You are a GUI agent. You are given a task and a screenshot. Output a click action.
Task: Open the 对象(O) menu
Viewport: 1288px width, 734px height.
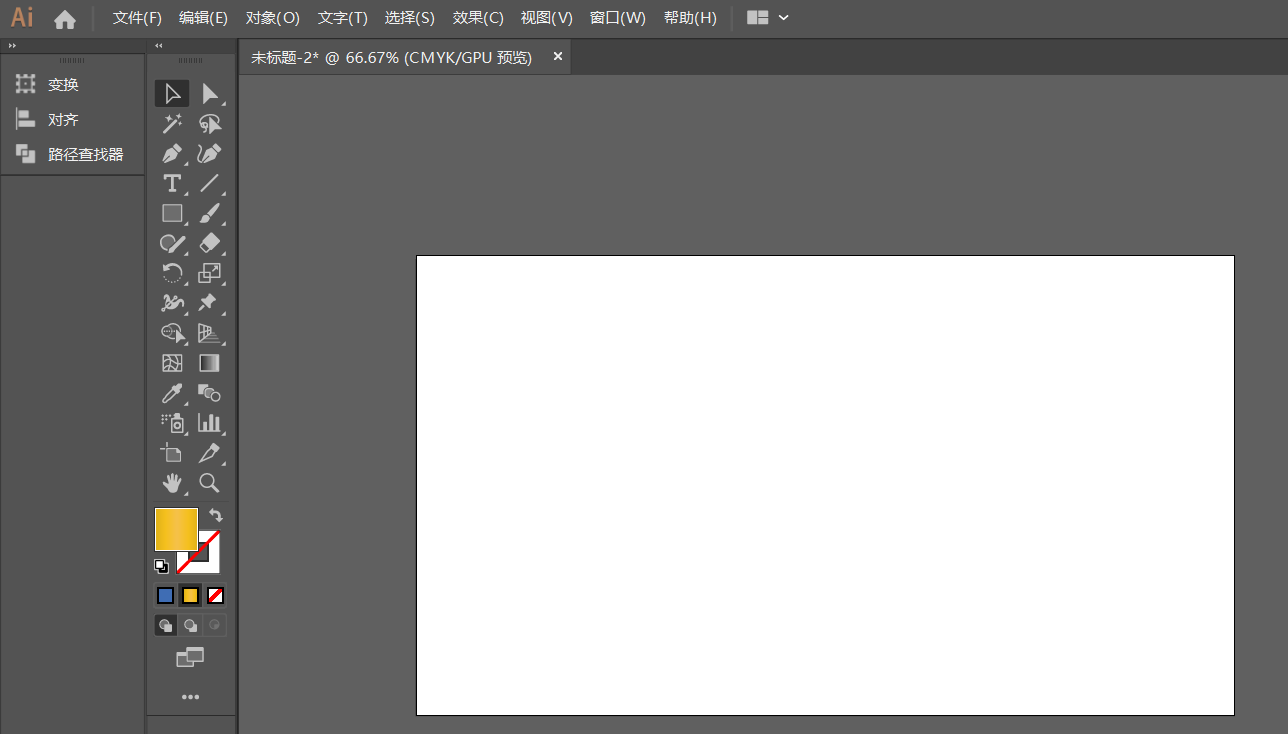[272, 18]
